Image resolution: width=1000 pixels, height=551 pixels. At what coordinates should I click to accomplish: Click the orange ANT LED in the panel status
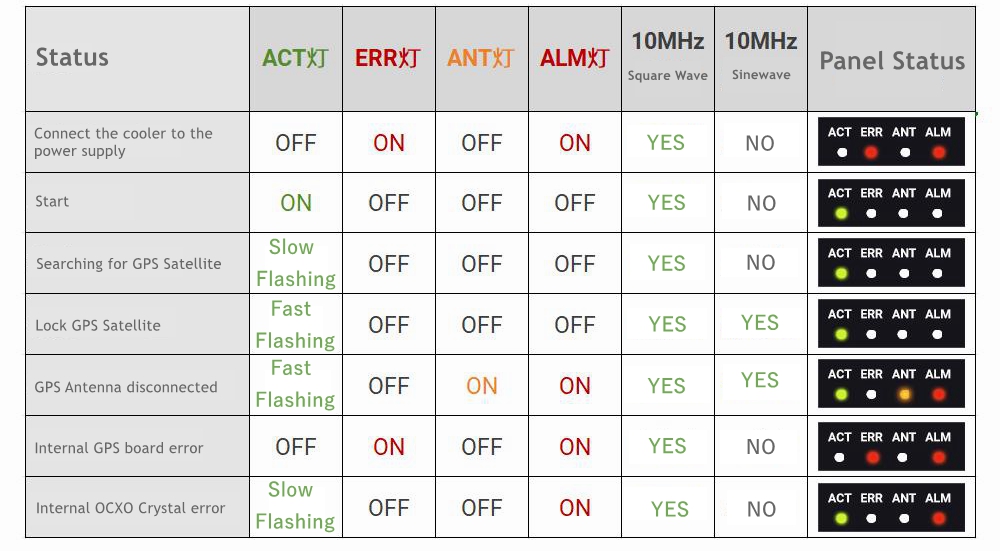coord(904,395)
